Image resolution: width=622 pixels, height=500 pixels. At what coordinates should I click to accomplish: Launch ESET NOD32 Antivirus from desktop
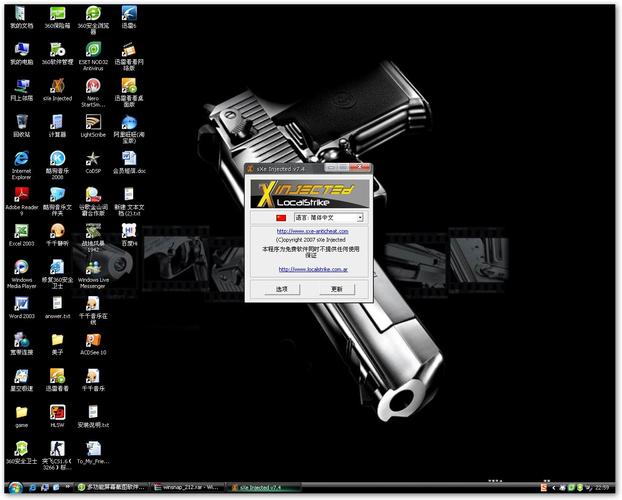pyautogui.click(x=92, y=49)
